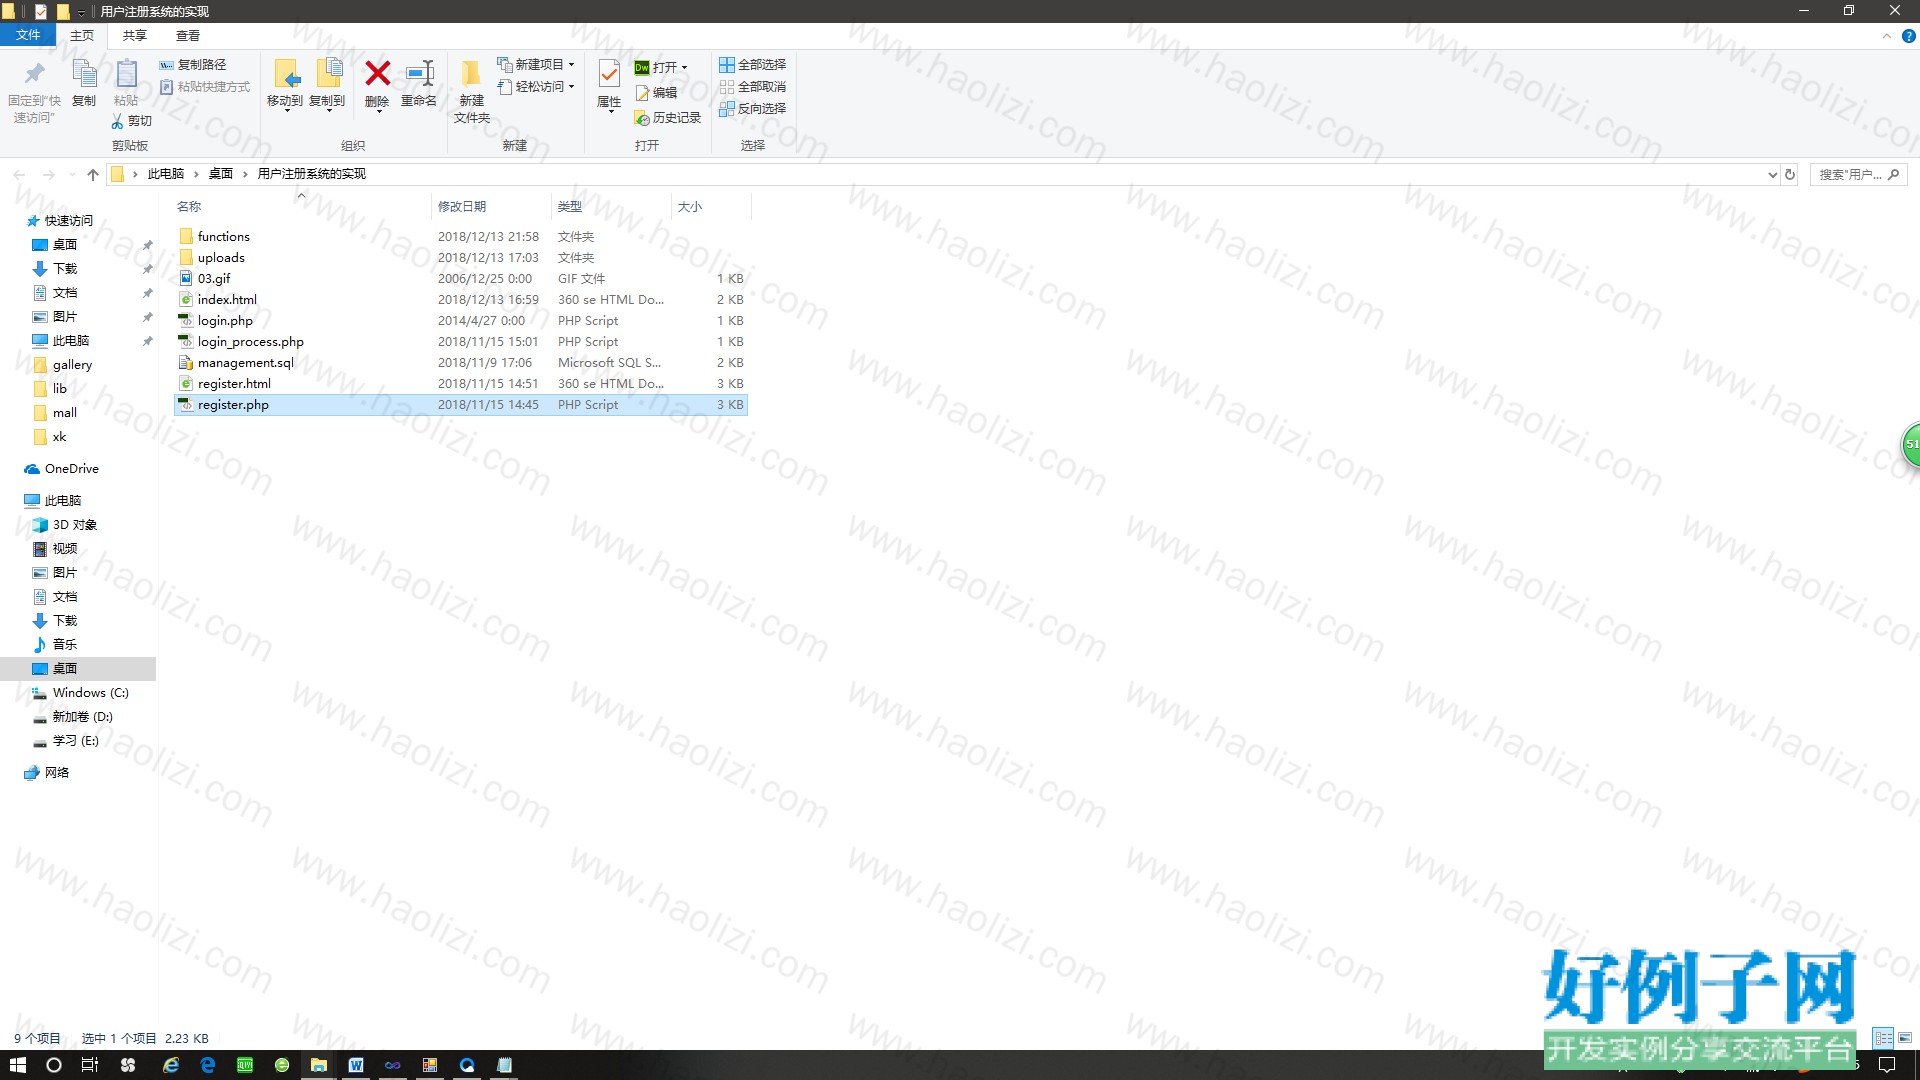
Task: Click the Copy path button
Action: point(192,65)
